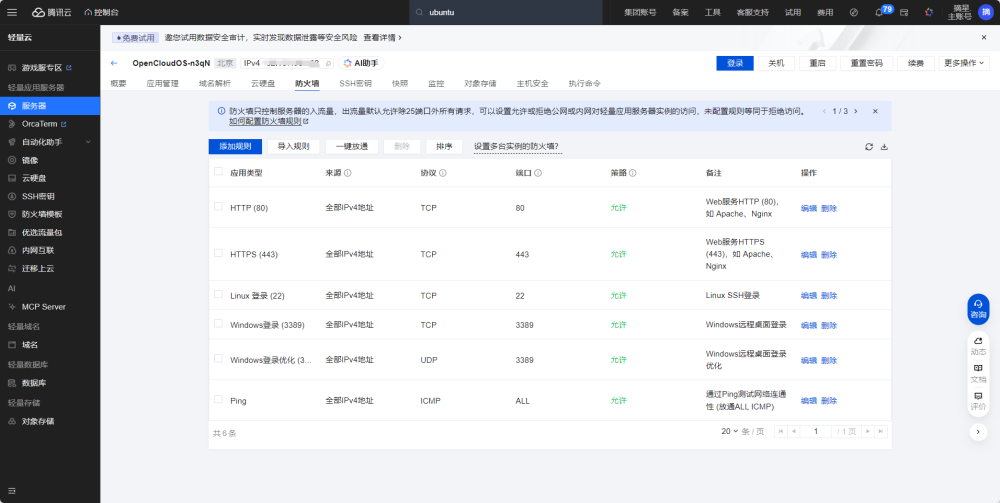
Task: Click the 咨询 headset floating button
Action: (x=978, y=308)
